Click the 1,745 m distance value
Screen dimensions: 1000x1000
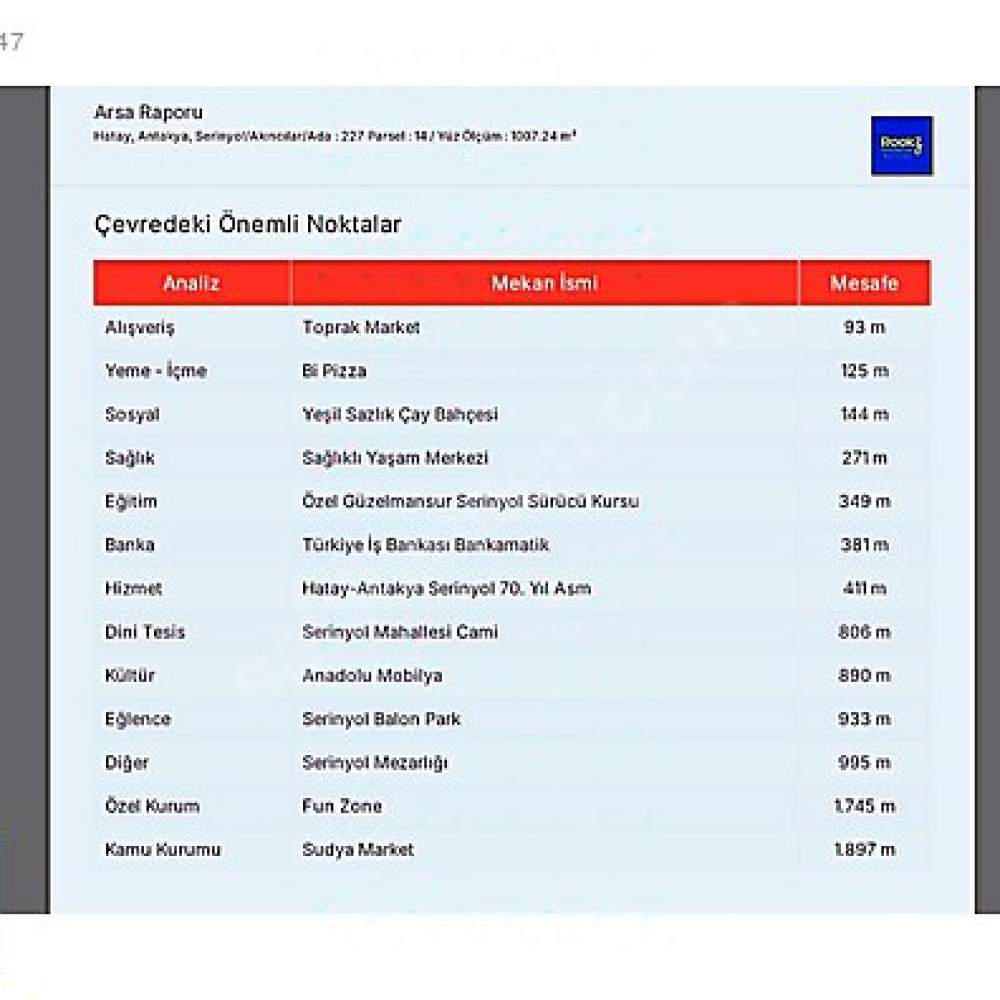[865, 806]
